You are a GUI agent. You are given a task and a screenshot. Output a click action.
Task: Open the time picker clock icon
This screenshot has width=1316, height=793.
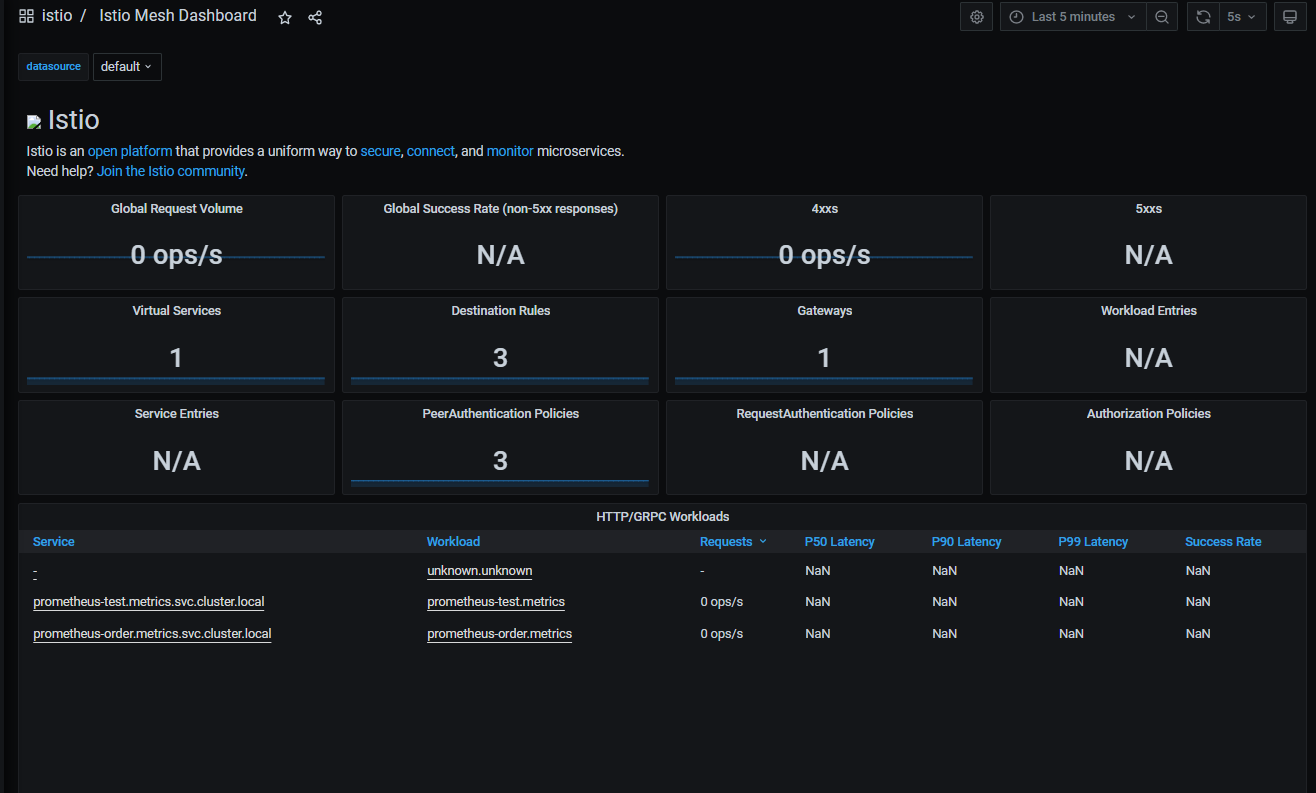click(x=1016, y=16)
